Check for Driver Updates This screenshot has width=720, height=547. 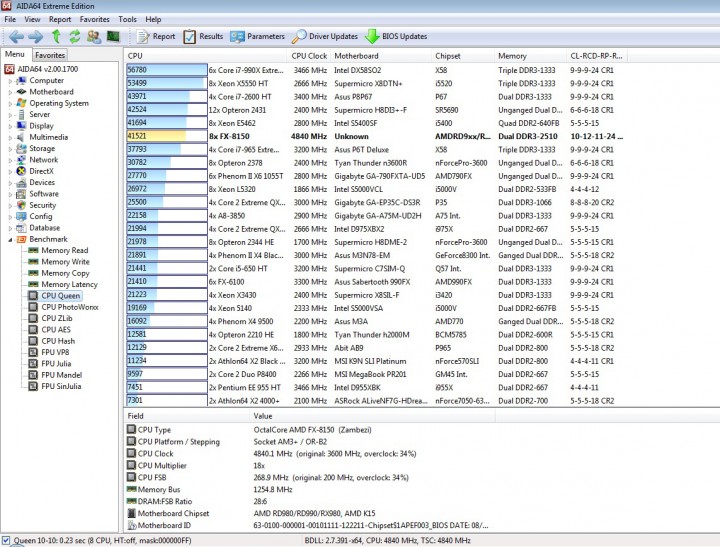coord(325,36)
